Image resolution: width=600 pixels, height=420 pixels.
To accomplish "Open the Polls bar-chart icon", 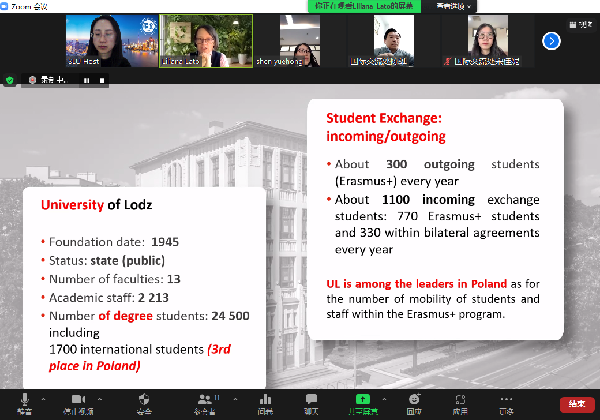I will pyautogui.click(x=265, y=404).
